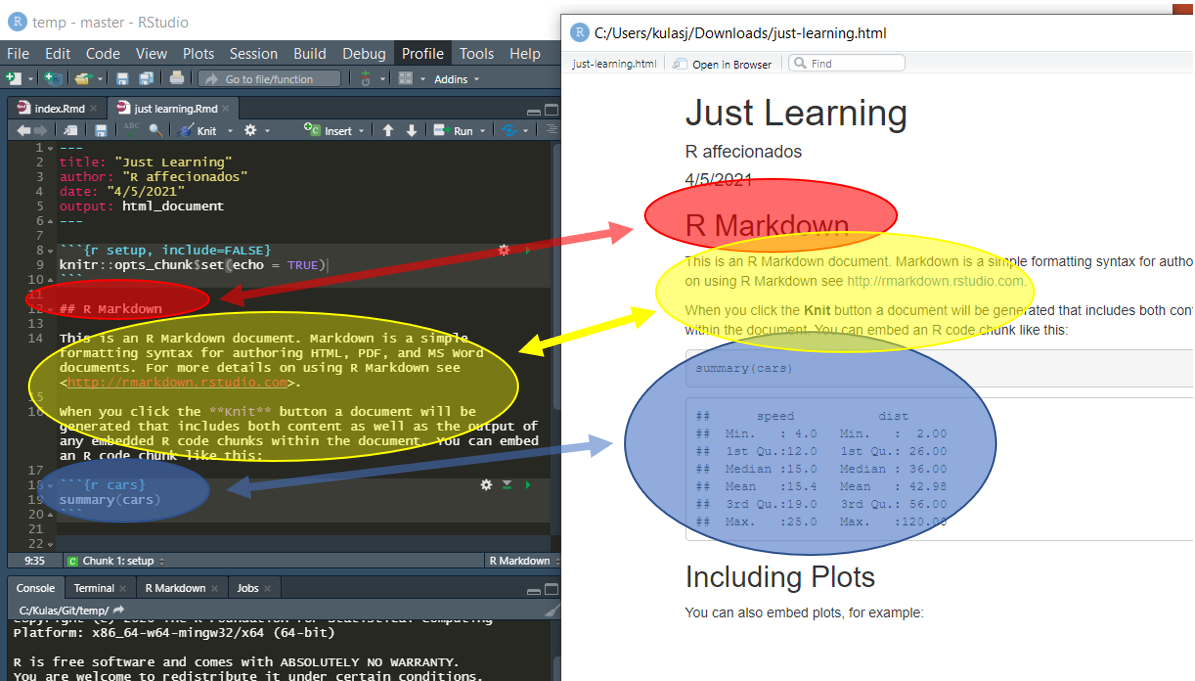Open options gear for cars chunk
Screen dimensions: 1195x681
coord(486,484)
